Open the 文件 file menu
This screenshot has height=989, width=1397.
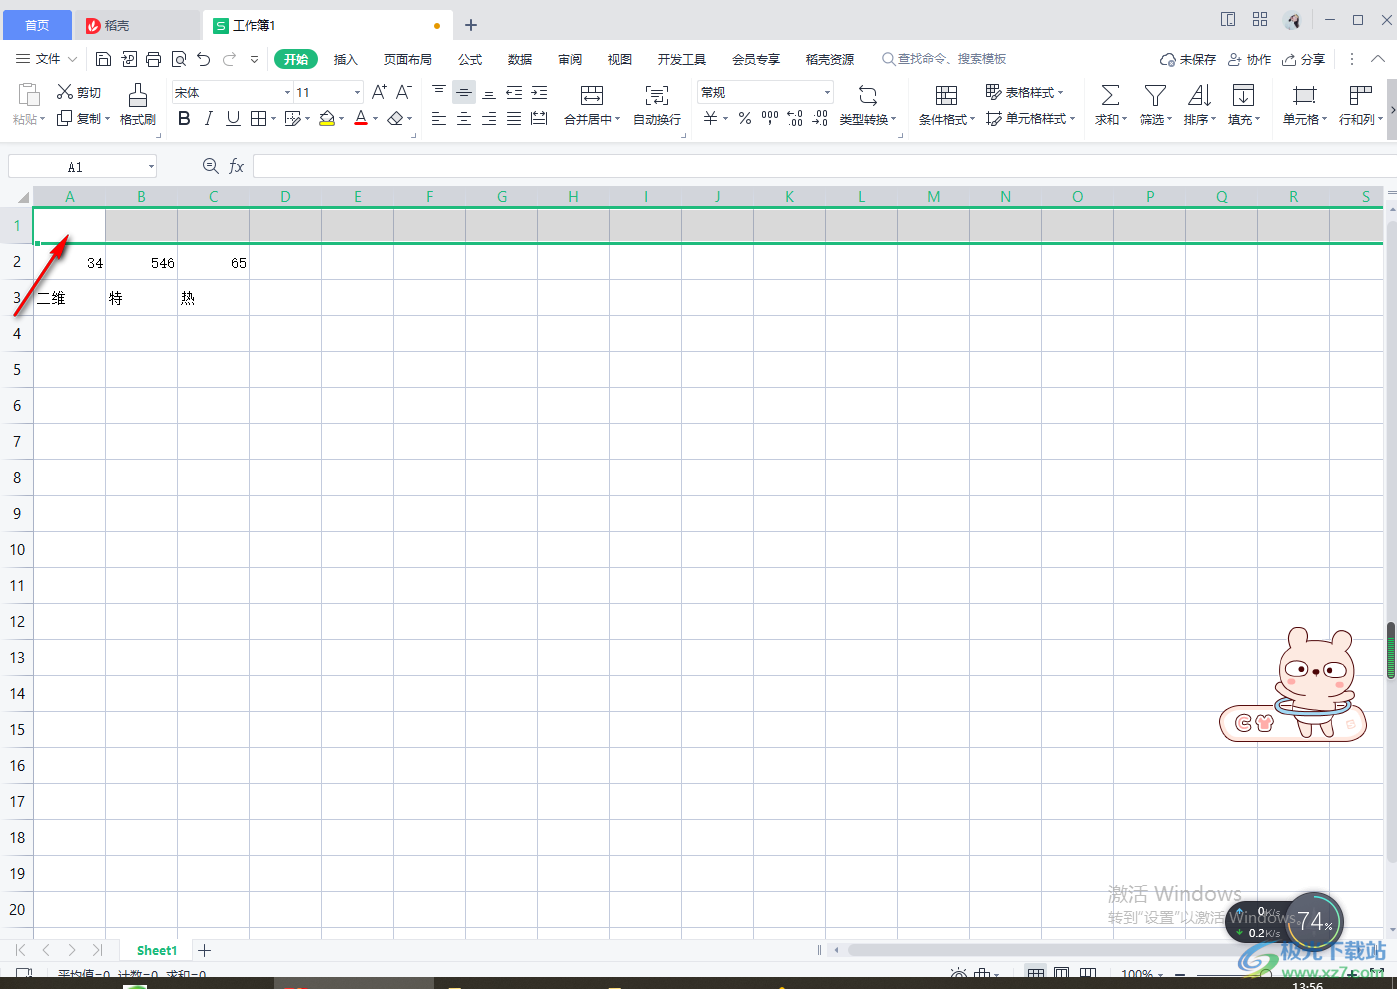click(x=46, y=59)
